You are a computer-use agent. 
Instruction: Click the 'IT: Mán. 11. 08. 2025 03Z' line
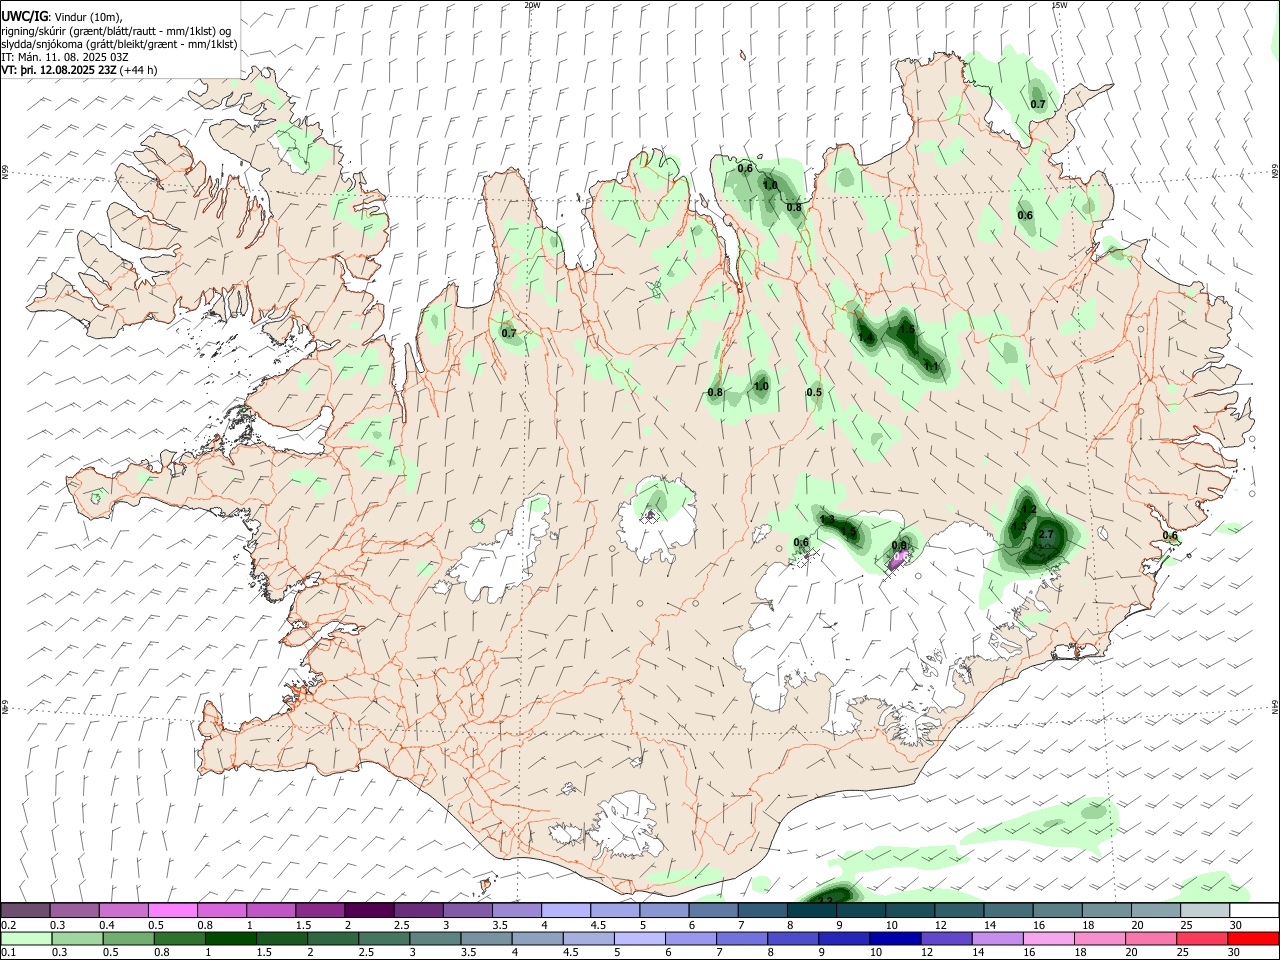(x=65, y=57)
